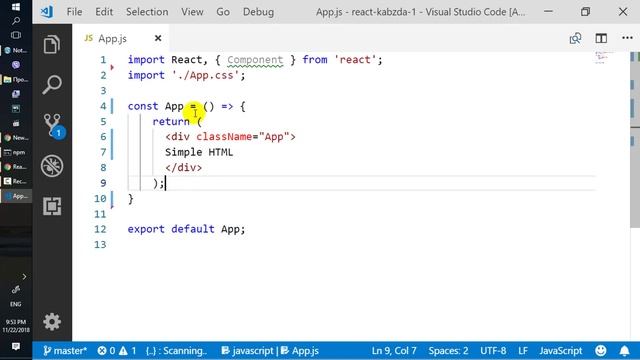640x360 pixels.
Task: Open the Go menu
Action: point(223,12)
